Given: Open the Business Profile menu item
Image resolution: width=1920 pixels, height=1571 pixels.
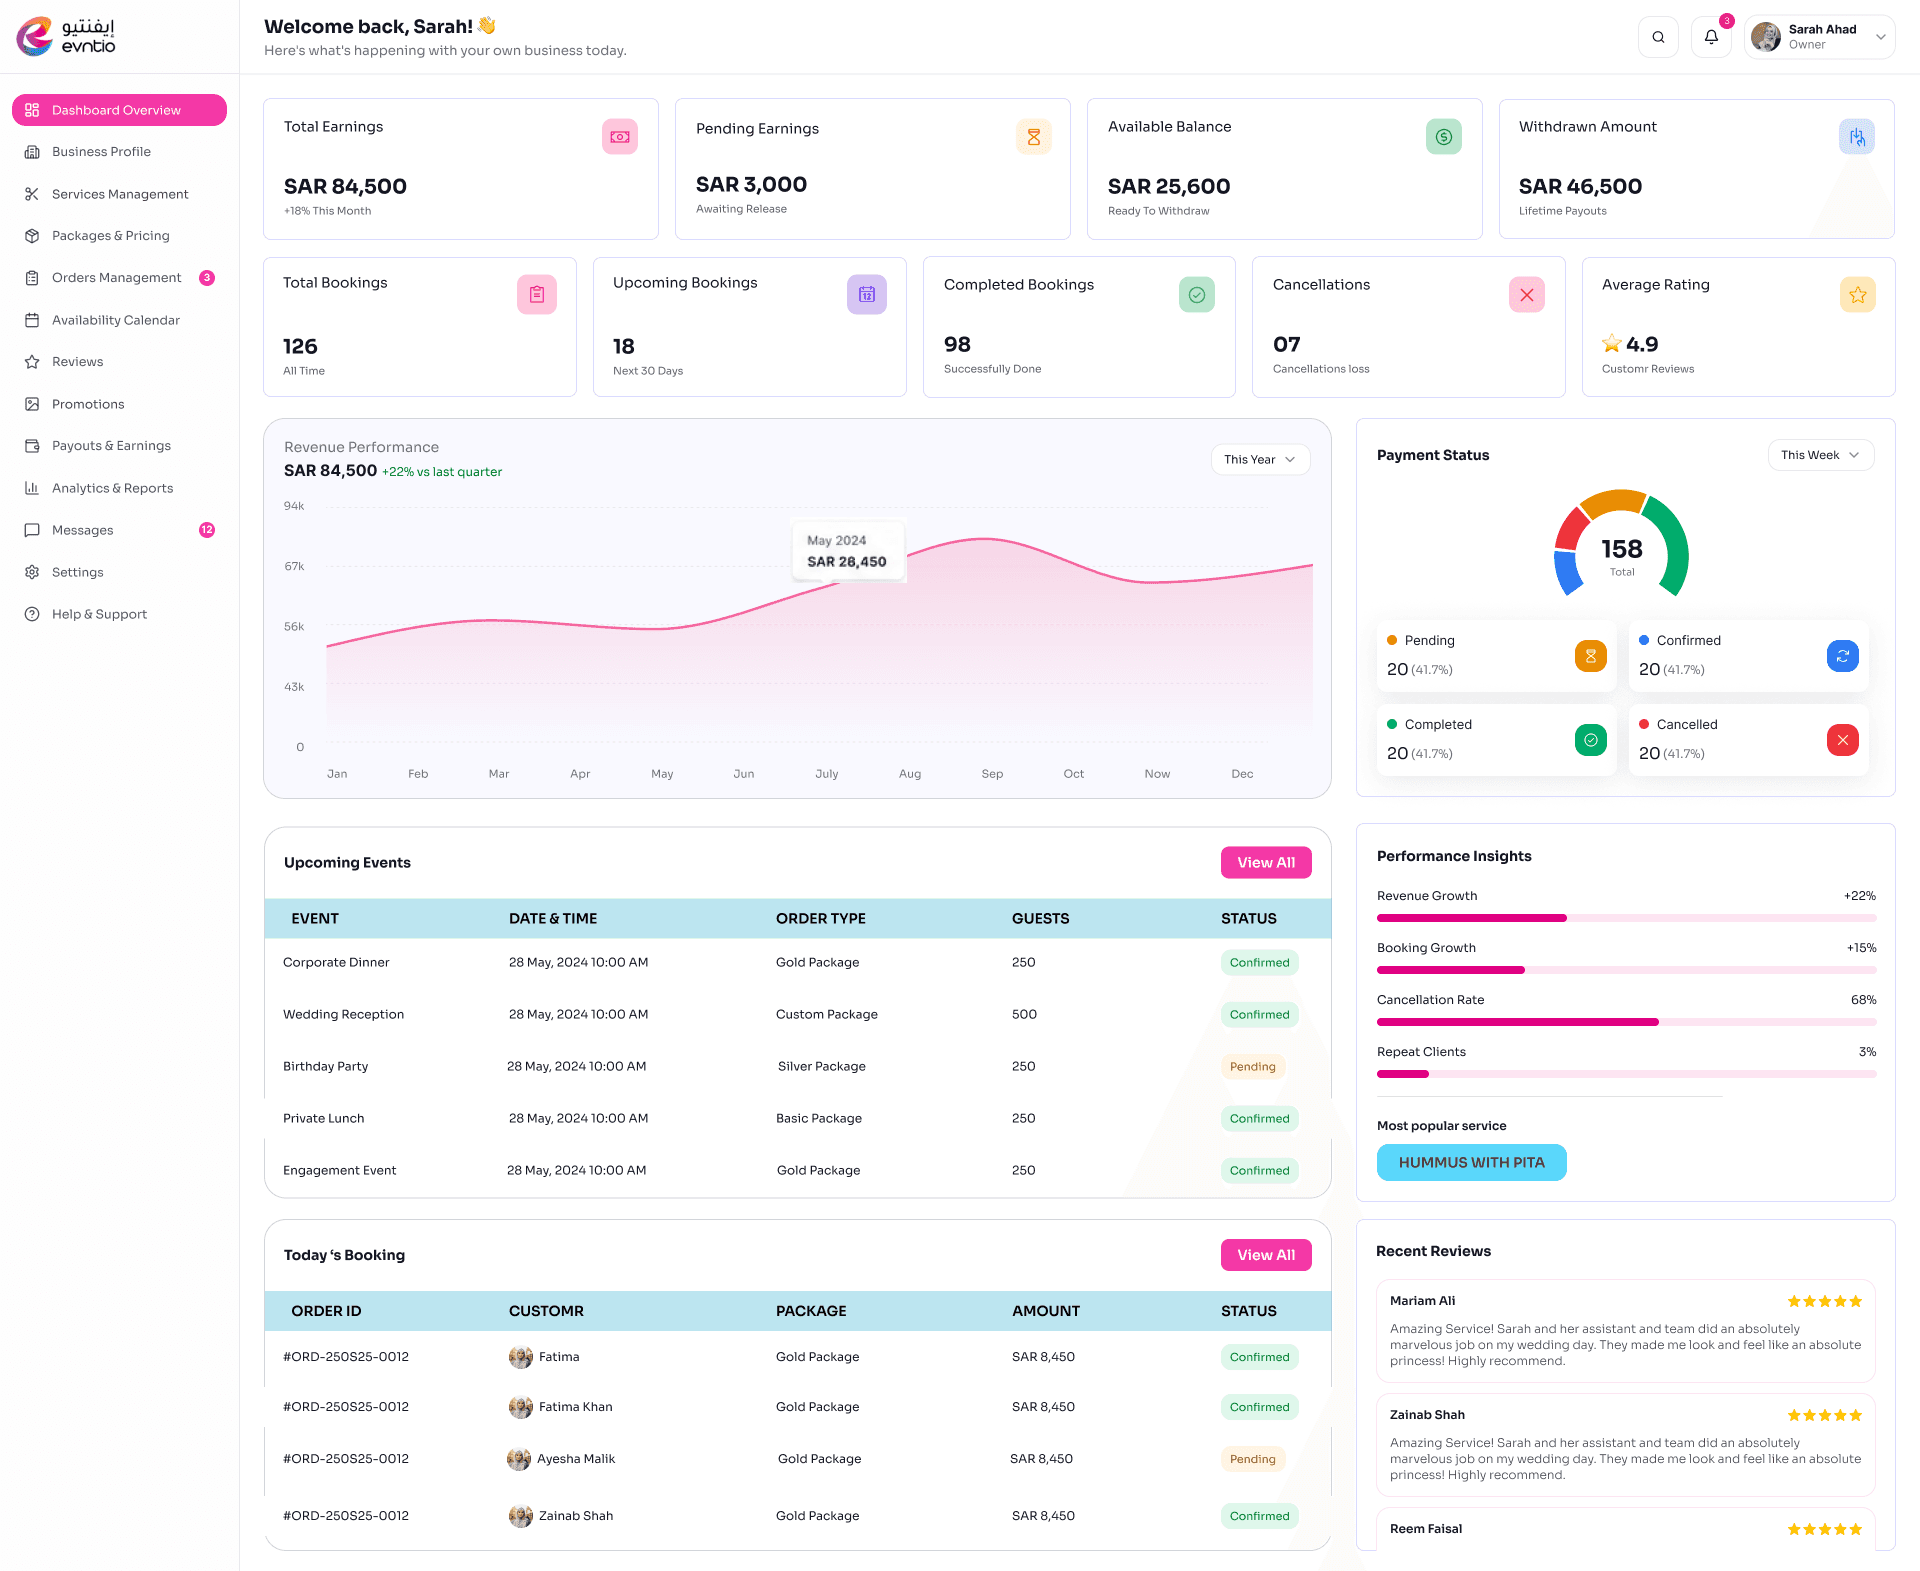Looking at the screenshot, I should [x=119, y=152].
